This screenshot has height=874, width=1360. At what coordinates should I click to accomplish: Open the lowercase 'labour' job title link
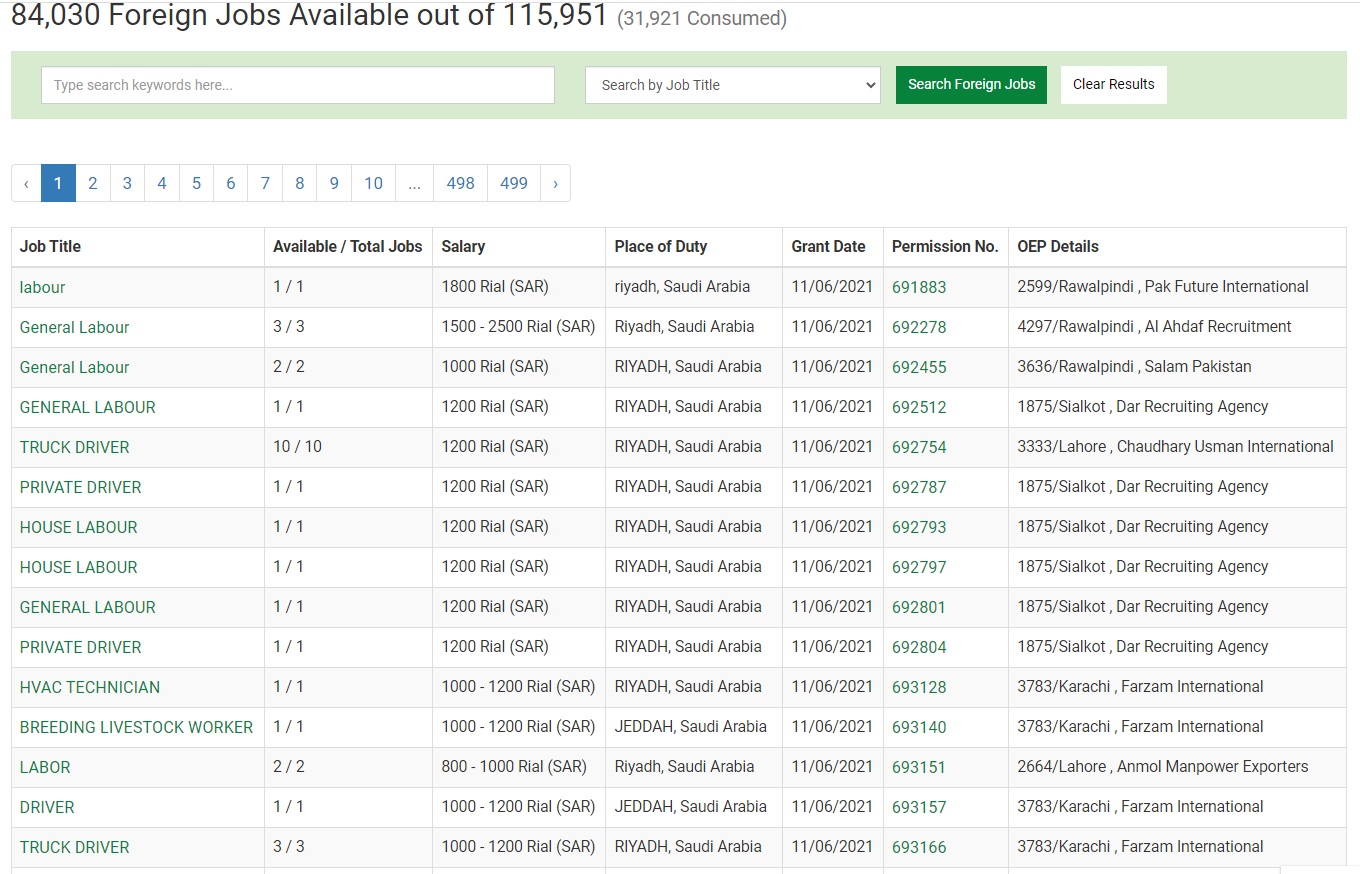coord(42,287)
